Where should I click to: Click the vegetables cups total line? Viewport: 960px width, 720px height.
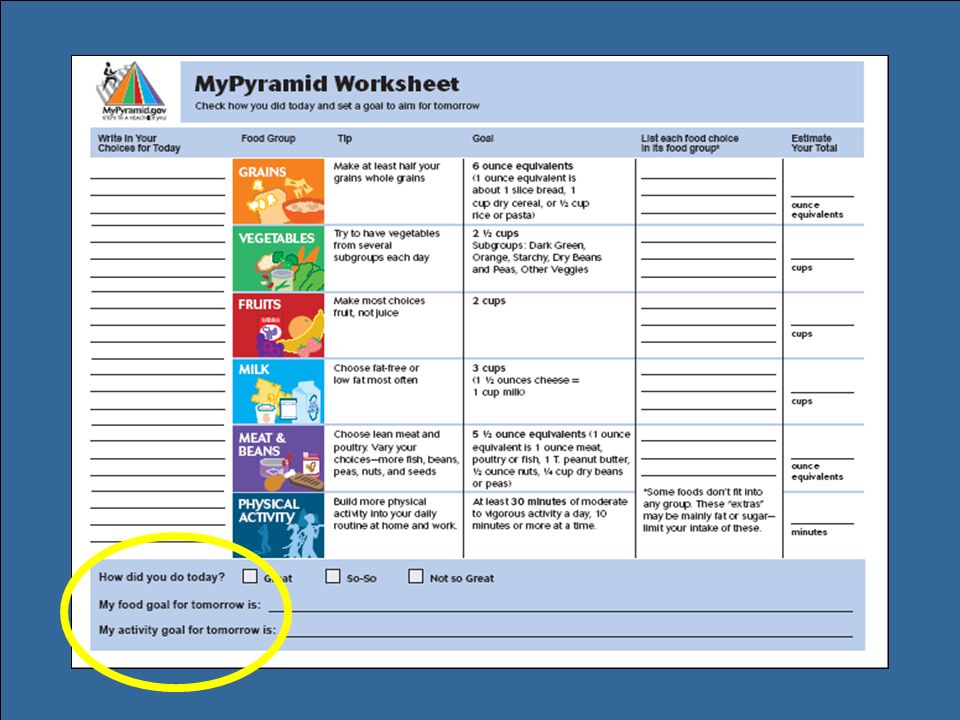[x=822, y=259]
